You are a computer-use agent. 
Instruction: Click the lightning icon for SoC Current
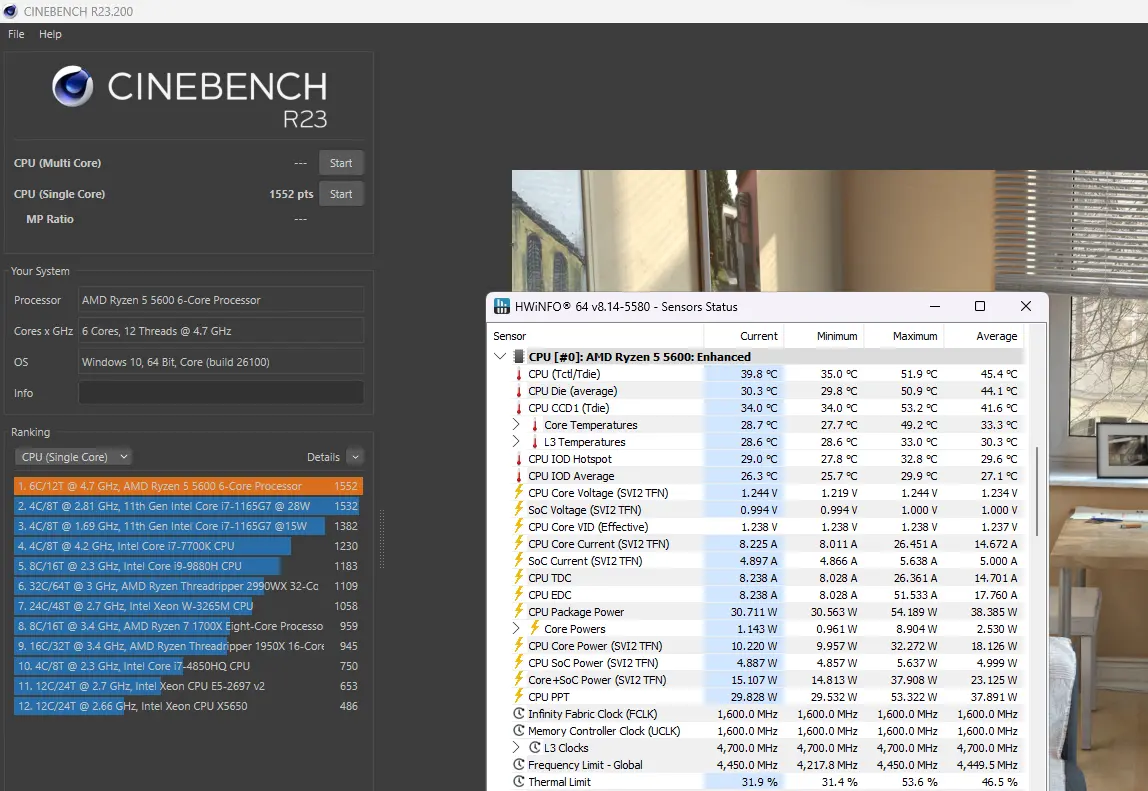[519, 560]
